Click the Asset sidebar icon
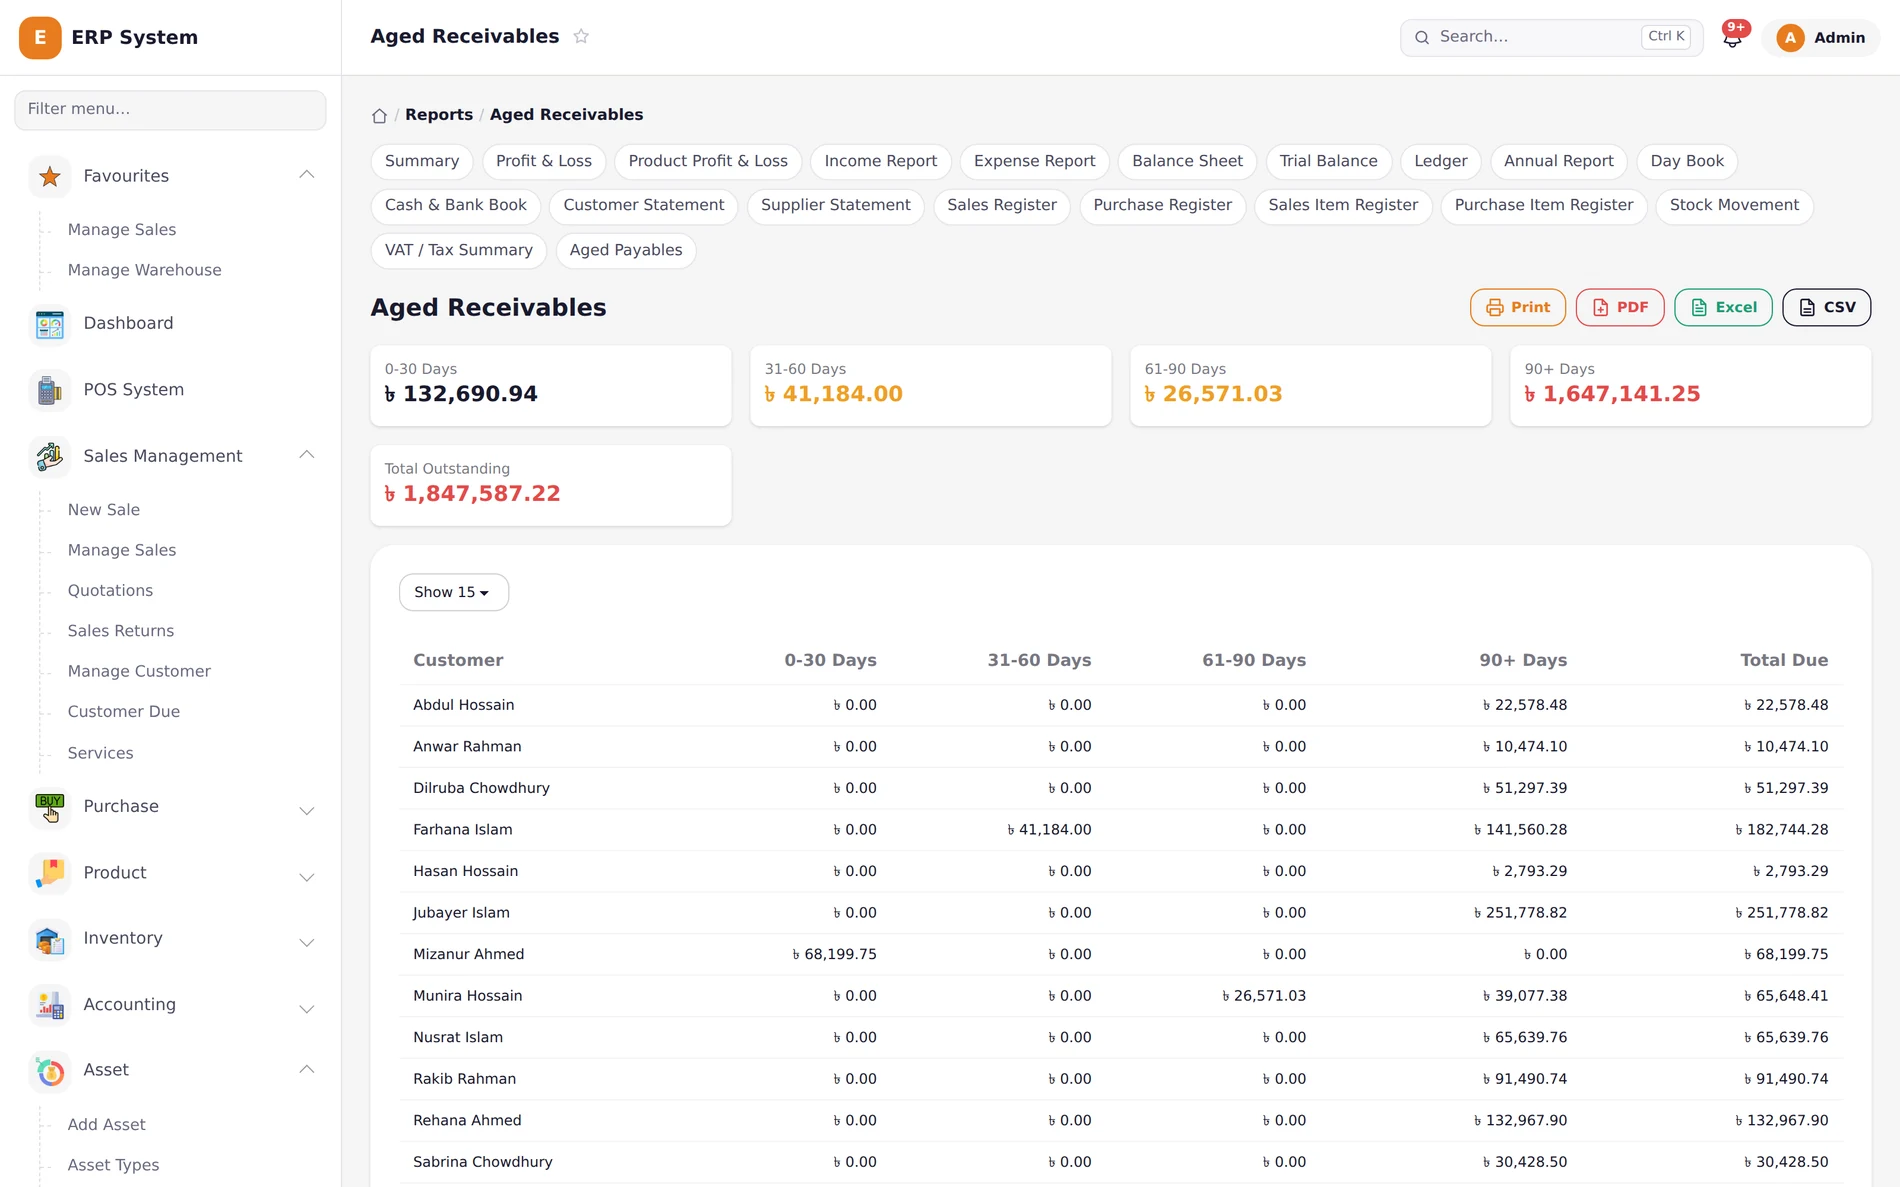 (x=50, y=1071)
